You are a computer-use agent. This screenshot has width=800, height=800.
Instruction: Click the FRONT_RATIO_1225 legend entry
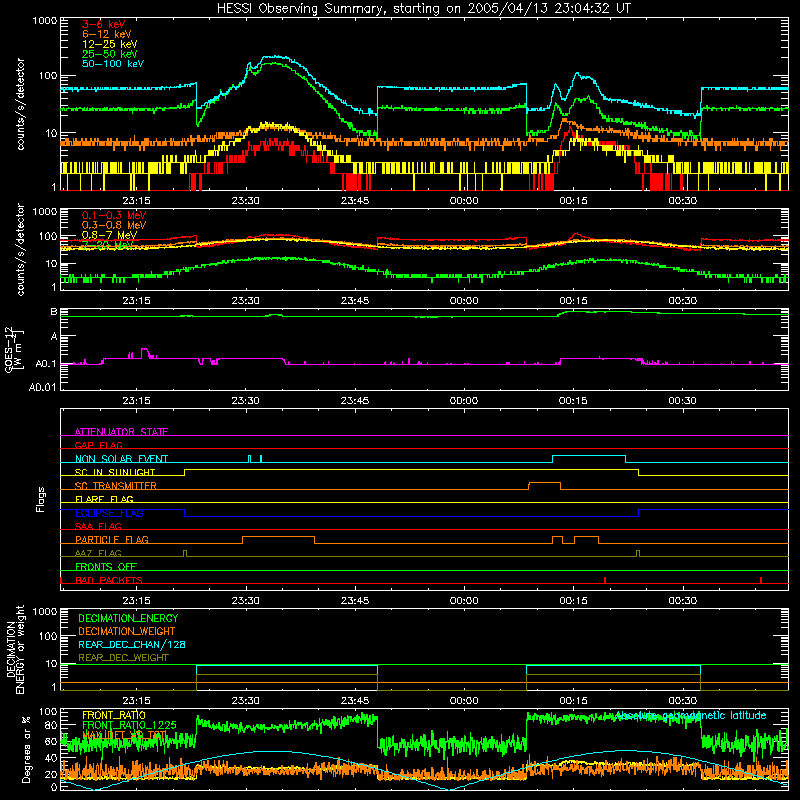pyautogui.click(x=129, y=725)
